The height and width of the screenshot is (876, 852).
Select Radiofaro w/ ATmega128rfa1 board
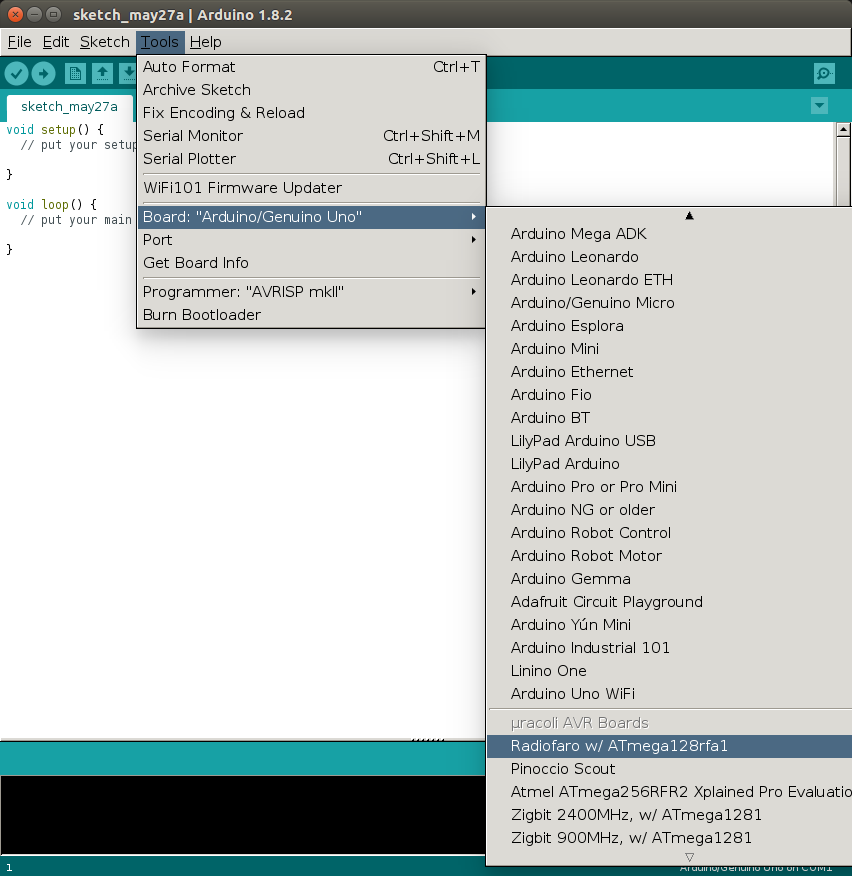point(669,746)
